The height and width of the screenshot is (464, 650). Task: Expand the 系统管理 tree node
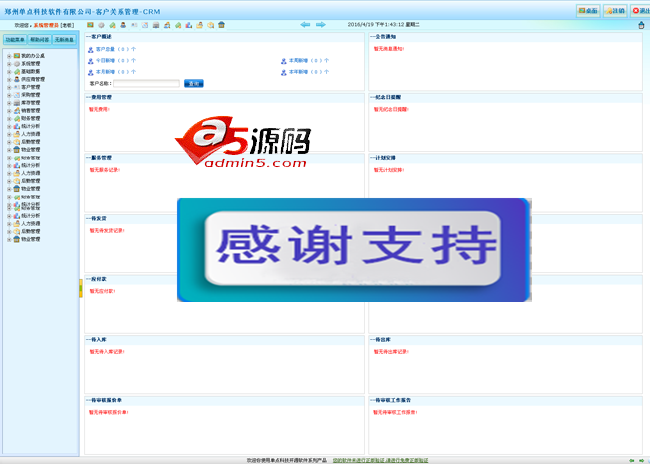pyautogui.click(x=9, y=64)
